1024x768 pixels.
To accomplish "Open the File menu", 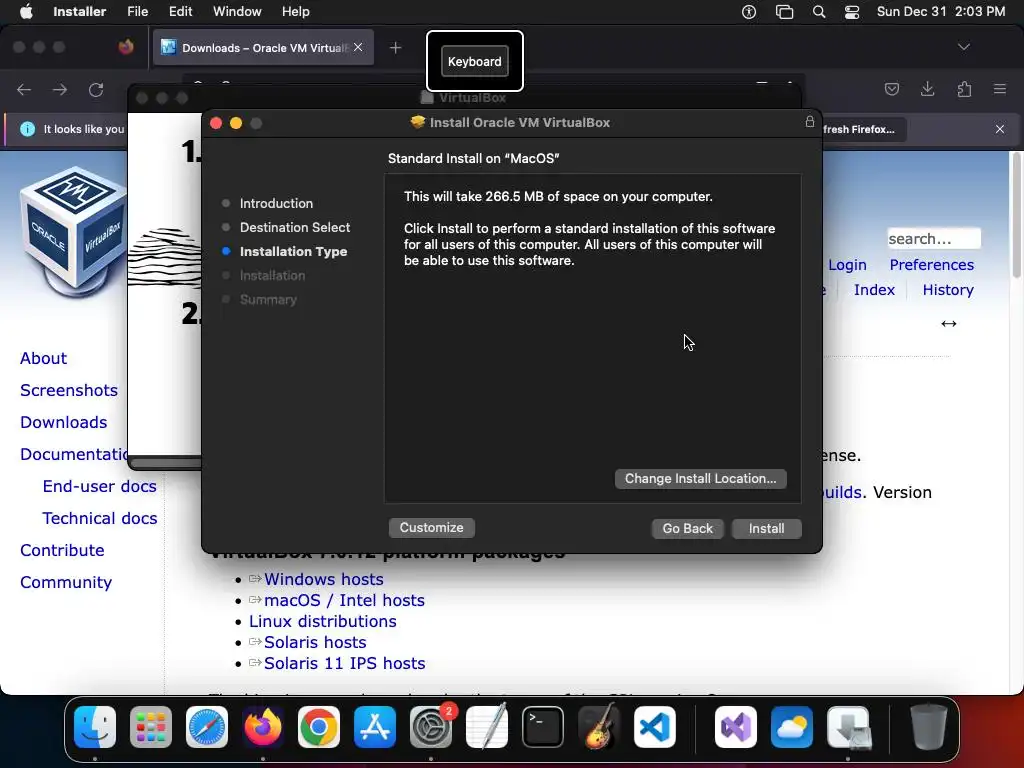I will tap(137, 12).
